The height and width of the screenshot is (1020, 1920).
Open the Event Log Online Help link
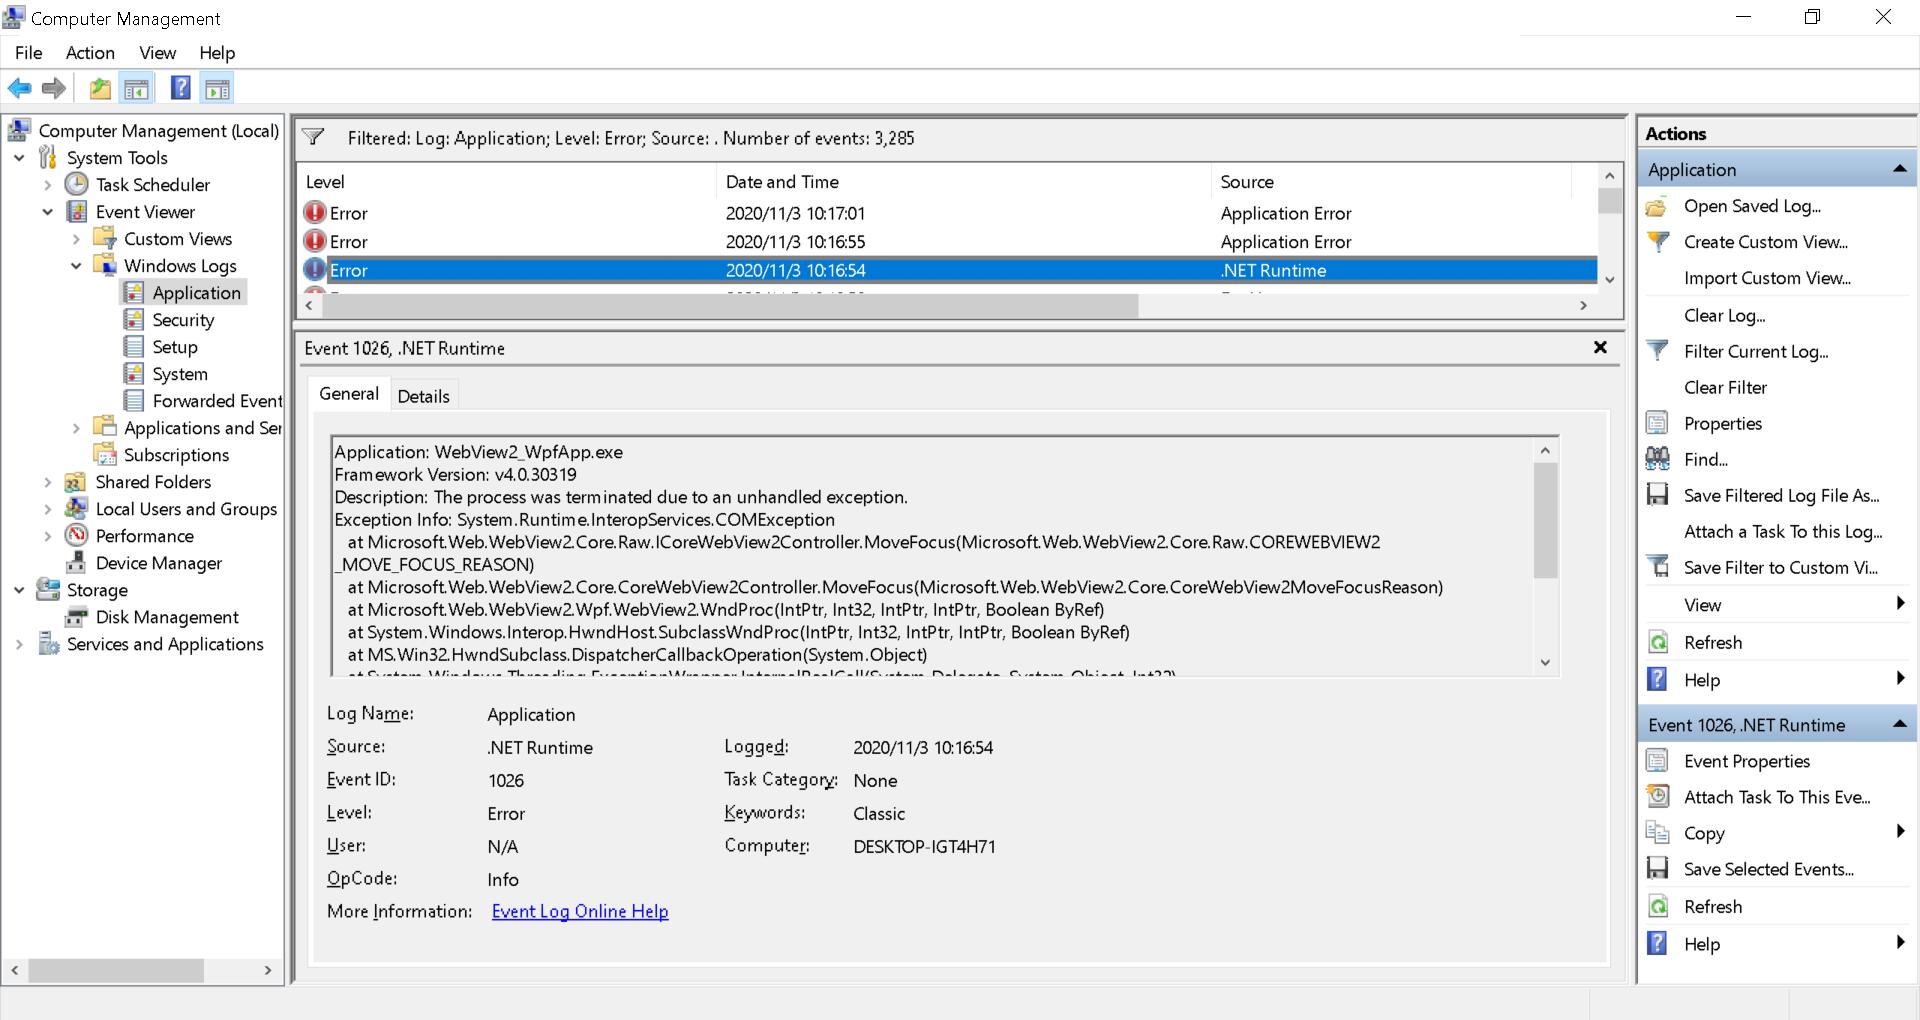coord(579,911)
